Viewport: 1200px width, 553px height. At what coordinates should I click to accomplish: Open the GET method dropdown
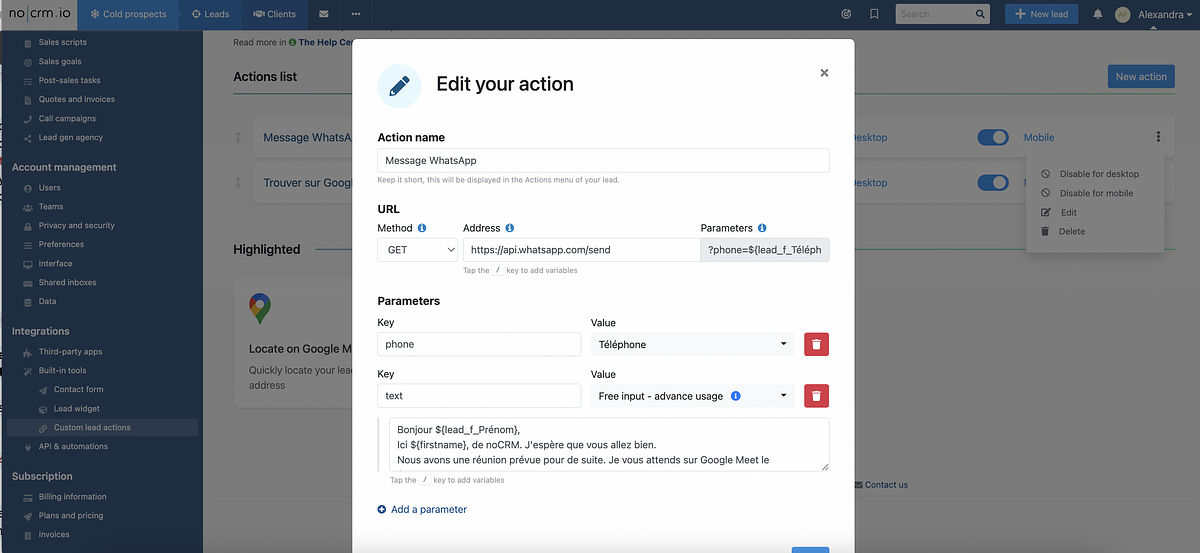point(417,250)
